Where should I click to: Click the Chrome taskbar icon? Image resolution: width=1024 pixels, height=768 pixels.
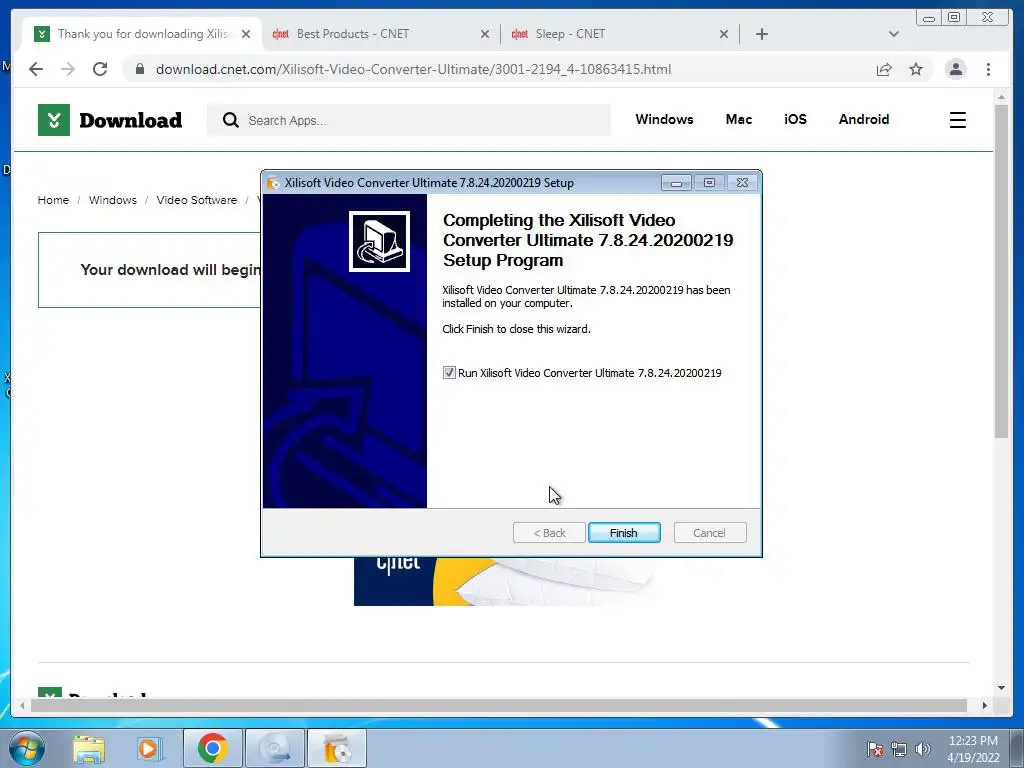click(212, 748)
